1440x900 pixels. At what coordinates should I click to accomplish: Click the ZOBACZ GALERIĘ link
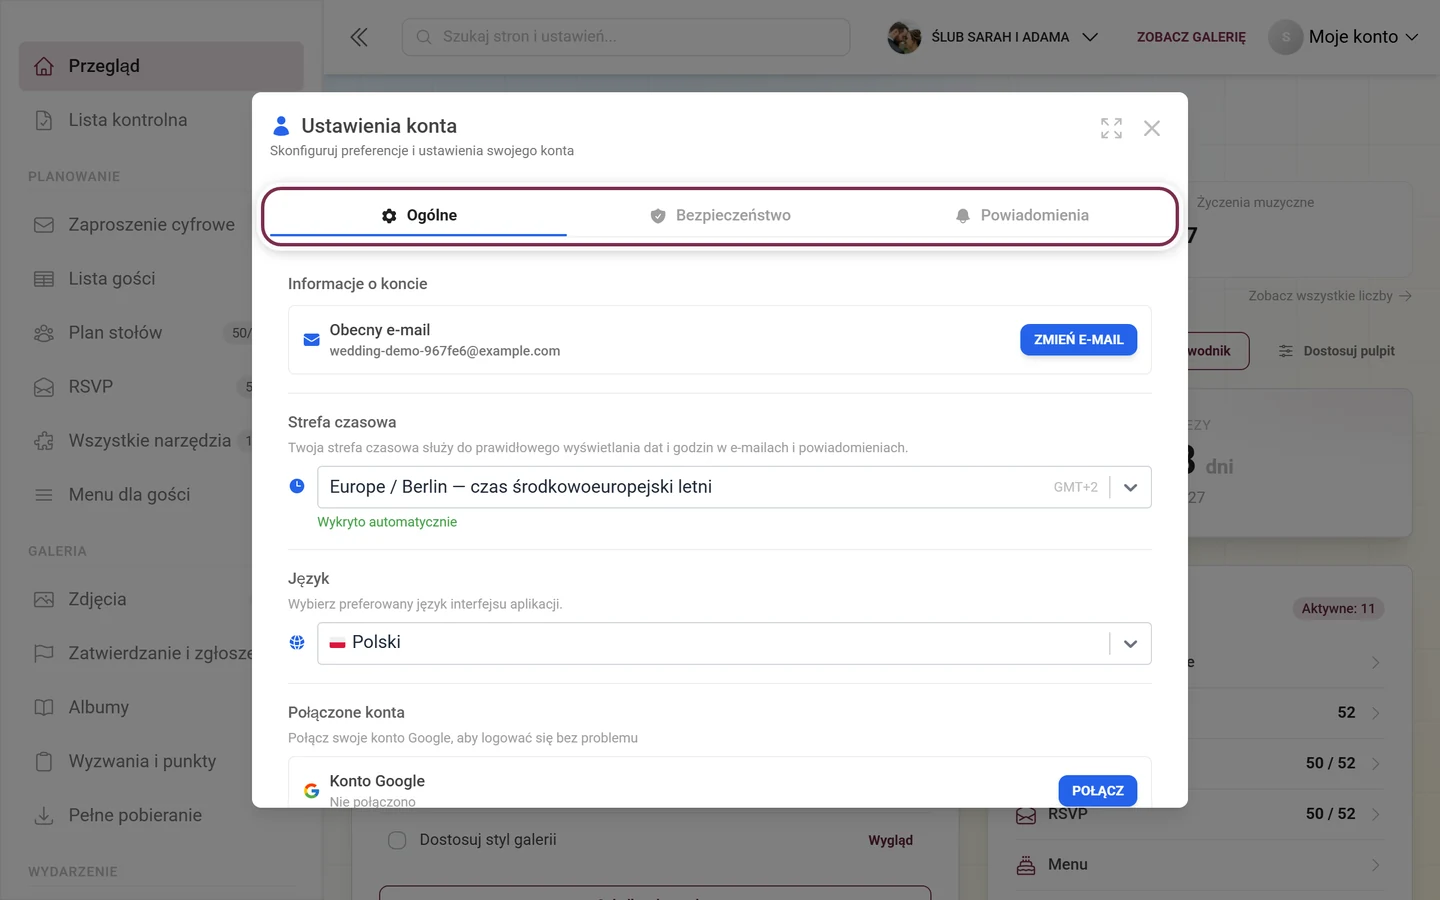1191,37
